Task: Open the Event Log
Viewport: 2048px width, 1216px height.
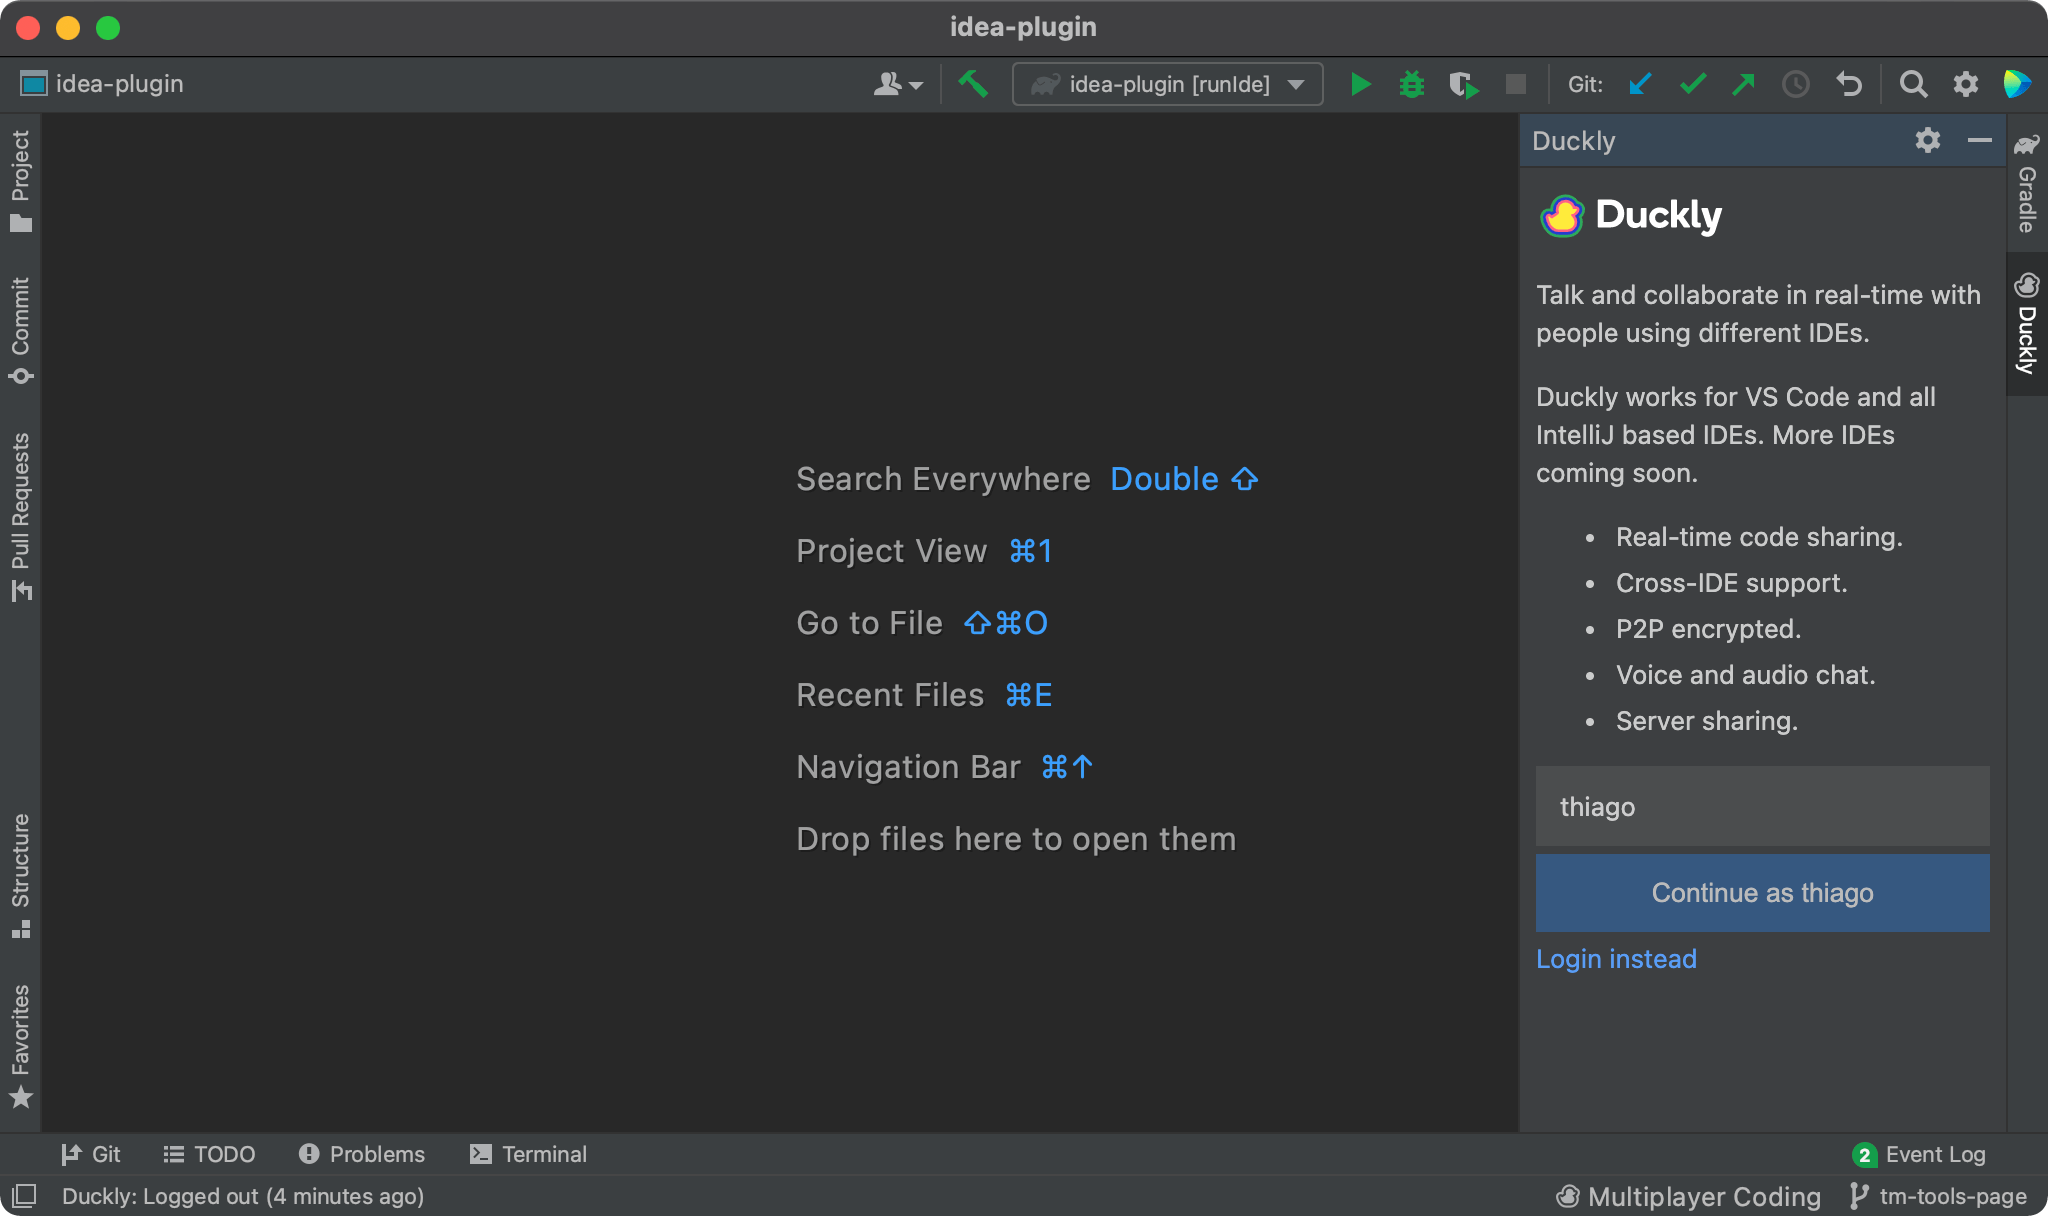Action: click(1919, 1154)
